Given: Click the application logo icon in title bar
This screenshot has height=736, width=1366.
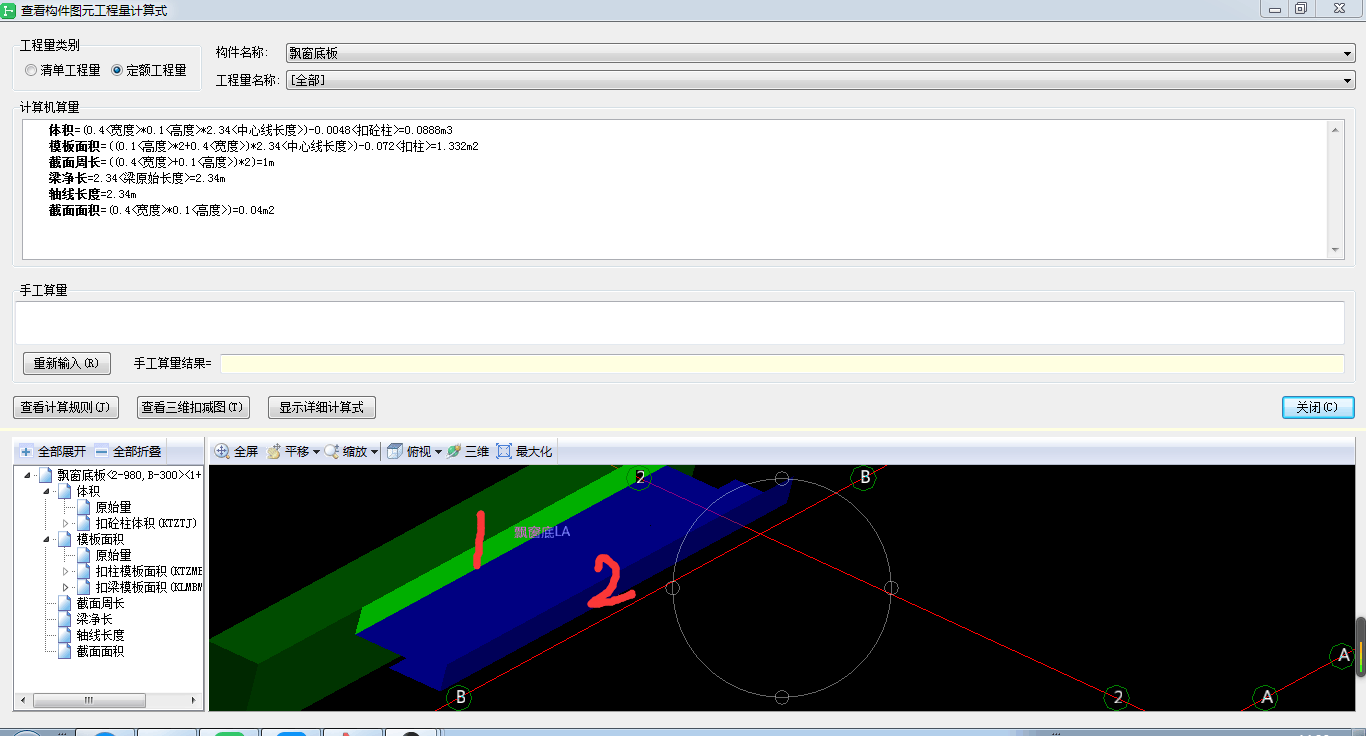Looking at the screenshot, I should [9, 9].
